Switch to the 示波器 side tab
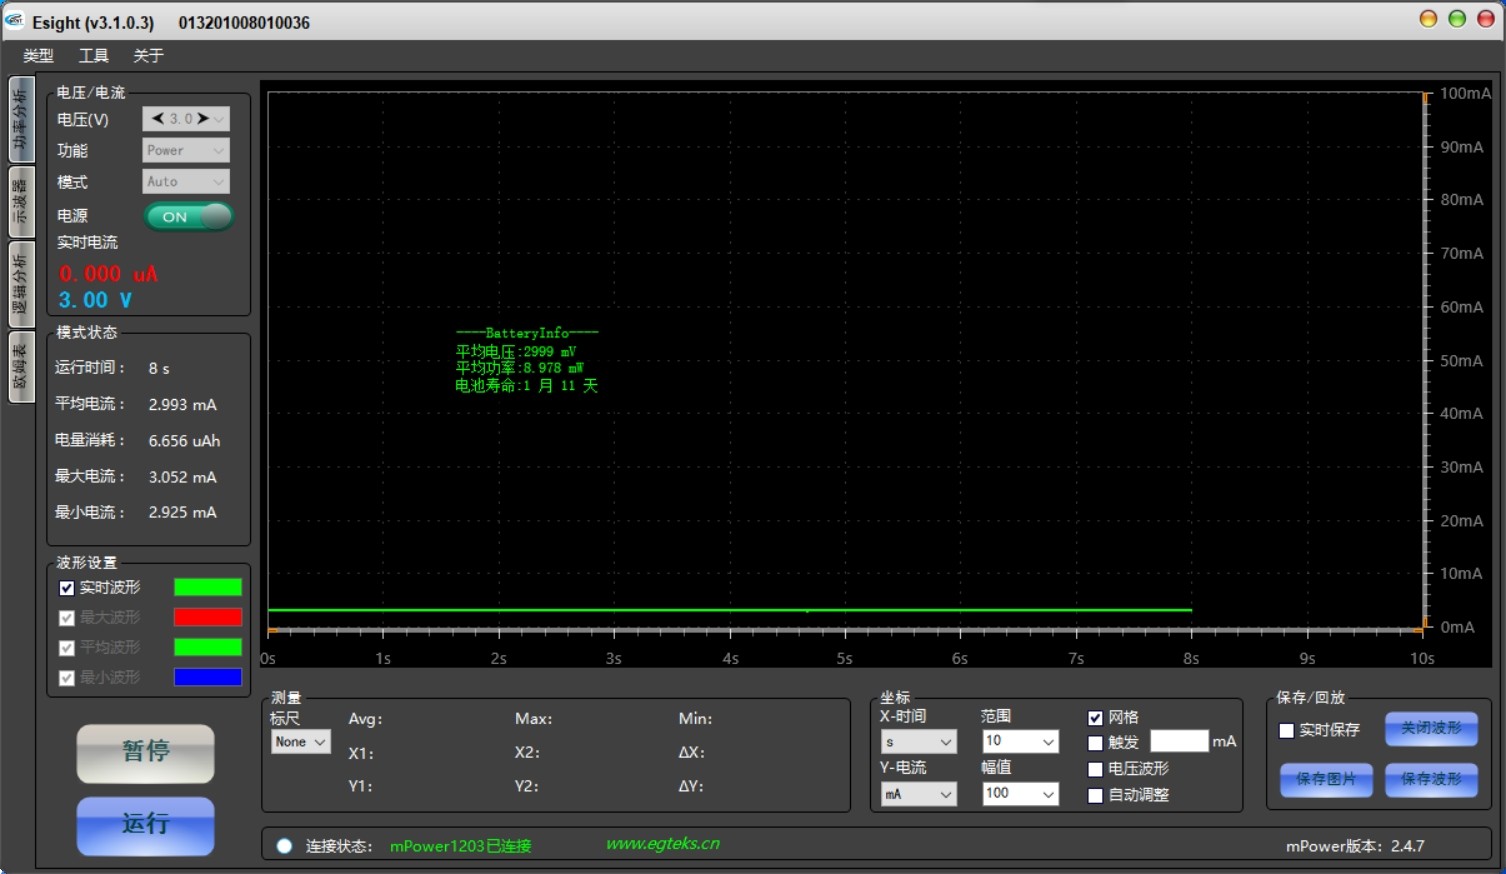Screen dimensions: 1506x874 (x=21, y=203)
